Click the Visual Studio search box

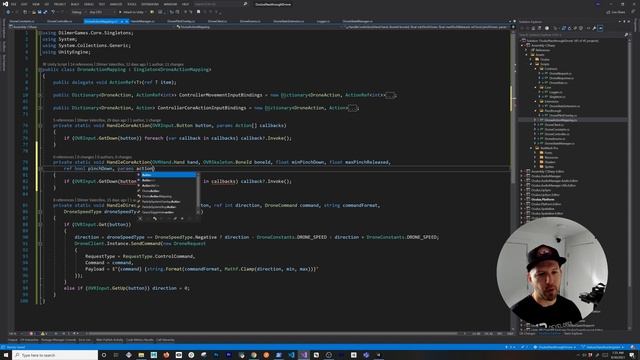(x=220, y=4)
